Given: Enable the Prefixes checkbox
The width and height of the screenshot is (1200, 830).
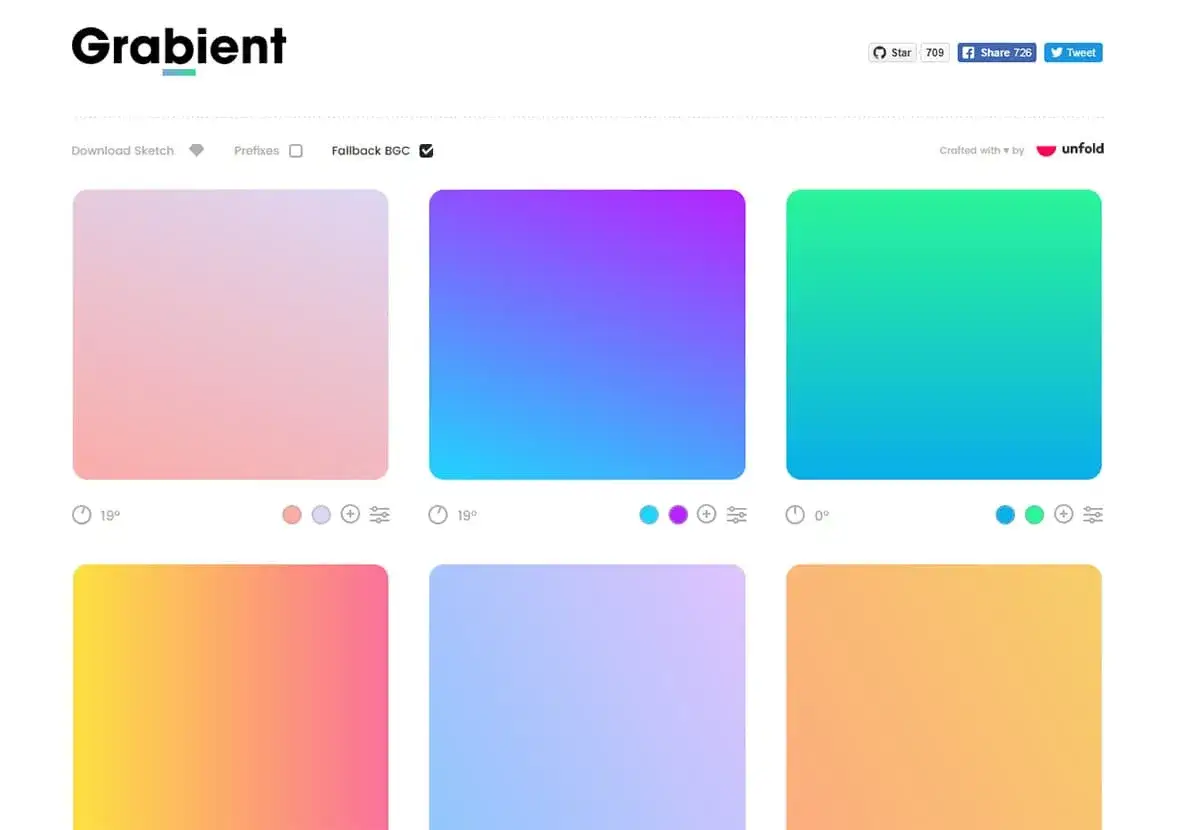Looking at the screenshot, I should pos(296,151).
